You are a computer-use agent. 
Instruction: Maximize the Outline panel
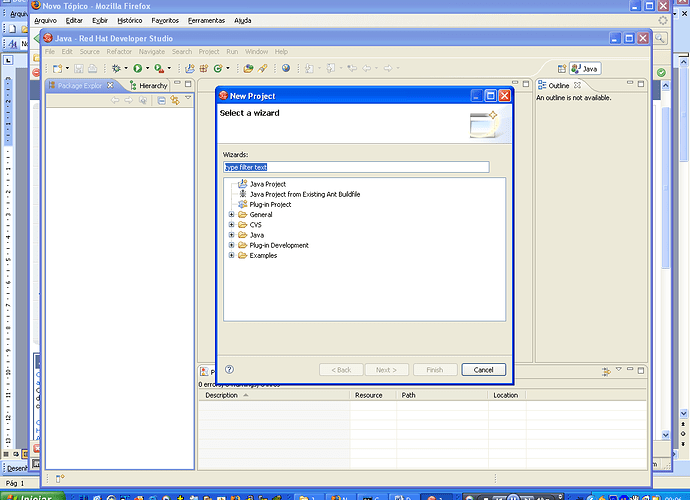pyautogui.click(x=641, y=84)
